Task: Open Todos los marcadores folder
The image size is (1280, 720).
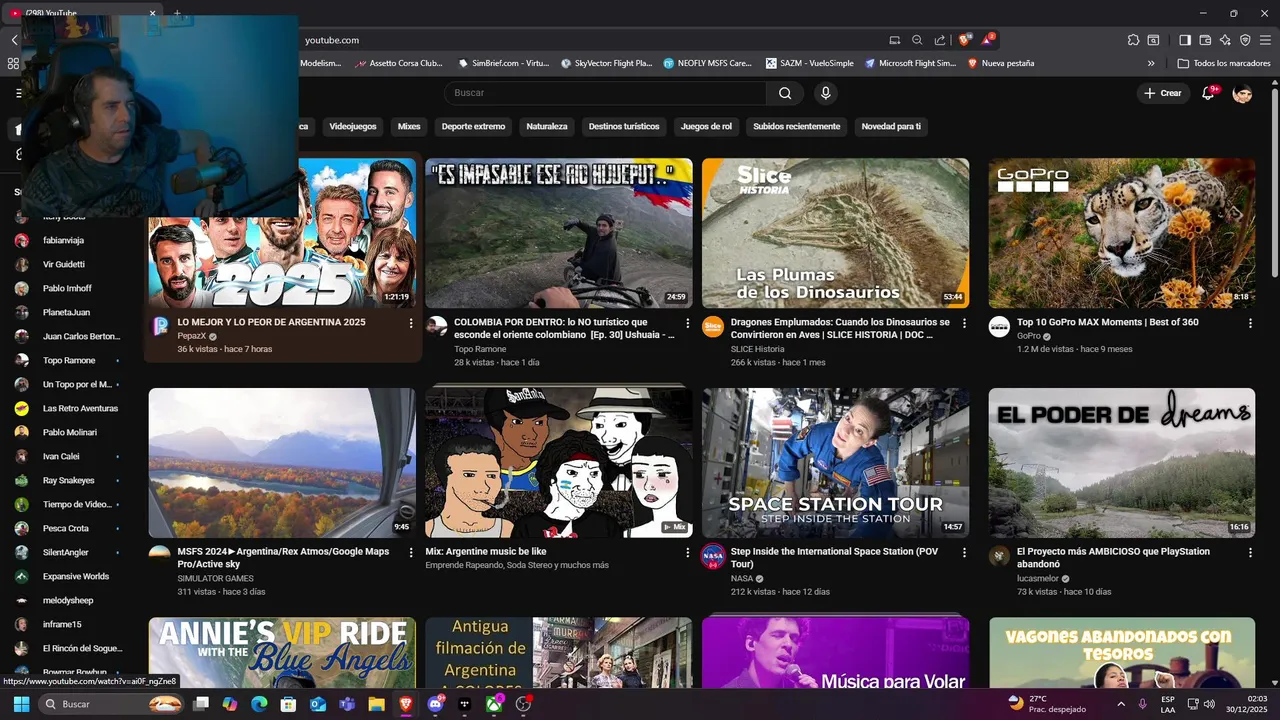Action: click(1225, 63)
